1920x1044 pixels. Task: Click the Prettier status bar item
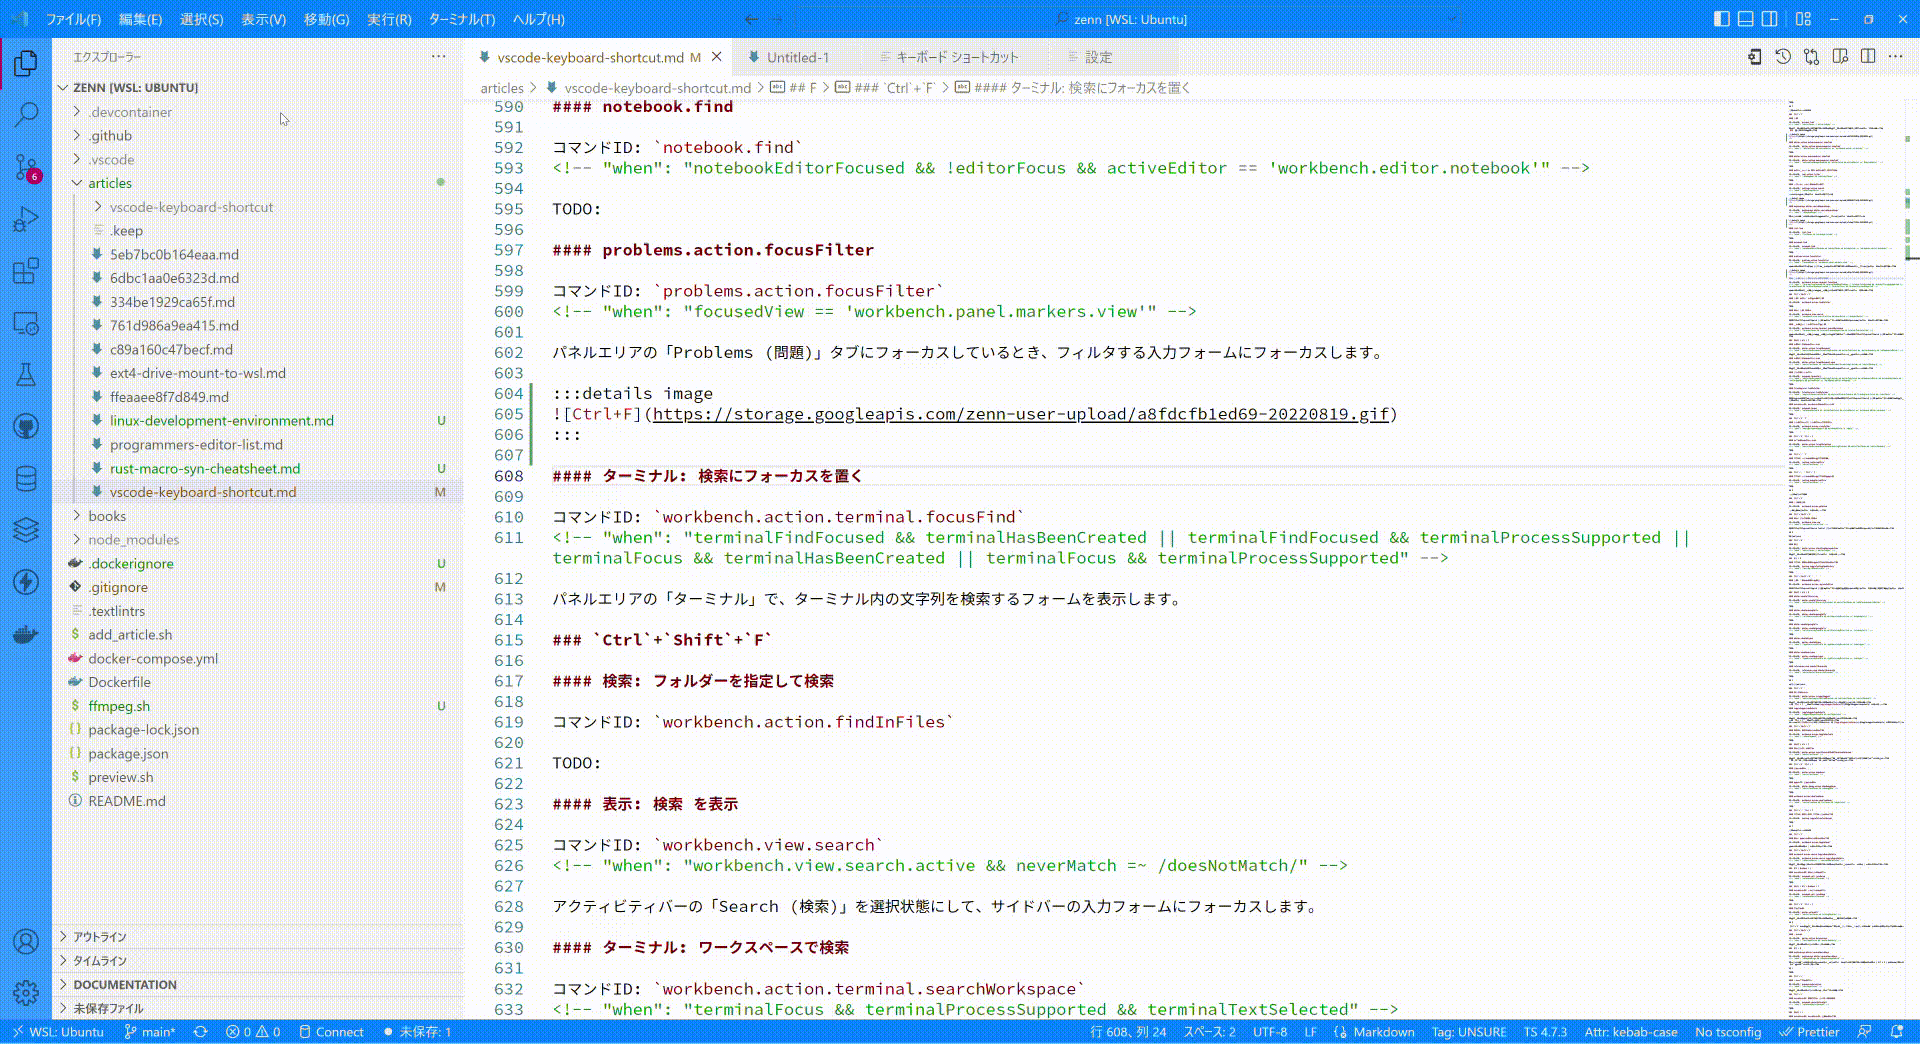[1809, 1032]
